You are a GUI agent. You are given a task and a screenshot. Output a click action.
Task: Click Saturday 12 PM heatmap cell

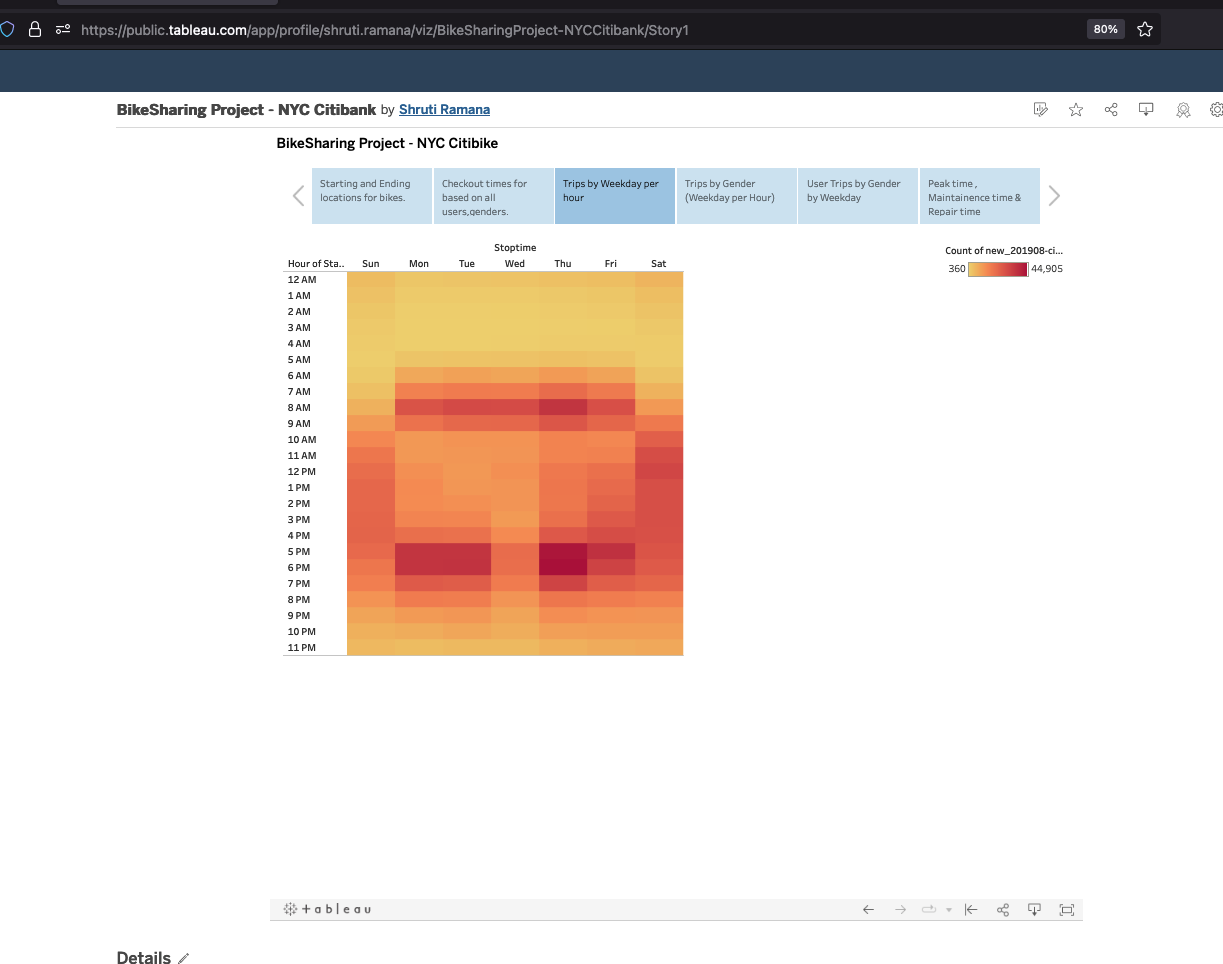[x=659, y=472]
